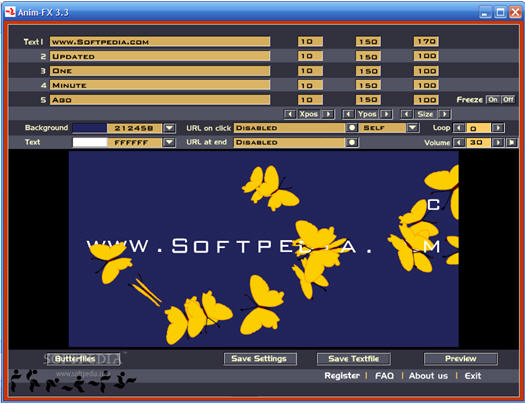Click Text 2 field Updated
The image size is (525, 404).
tap(160, 56)
